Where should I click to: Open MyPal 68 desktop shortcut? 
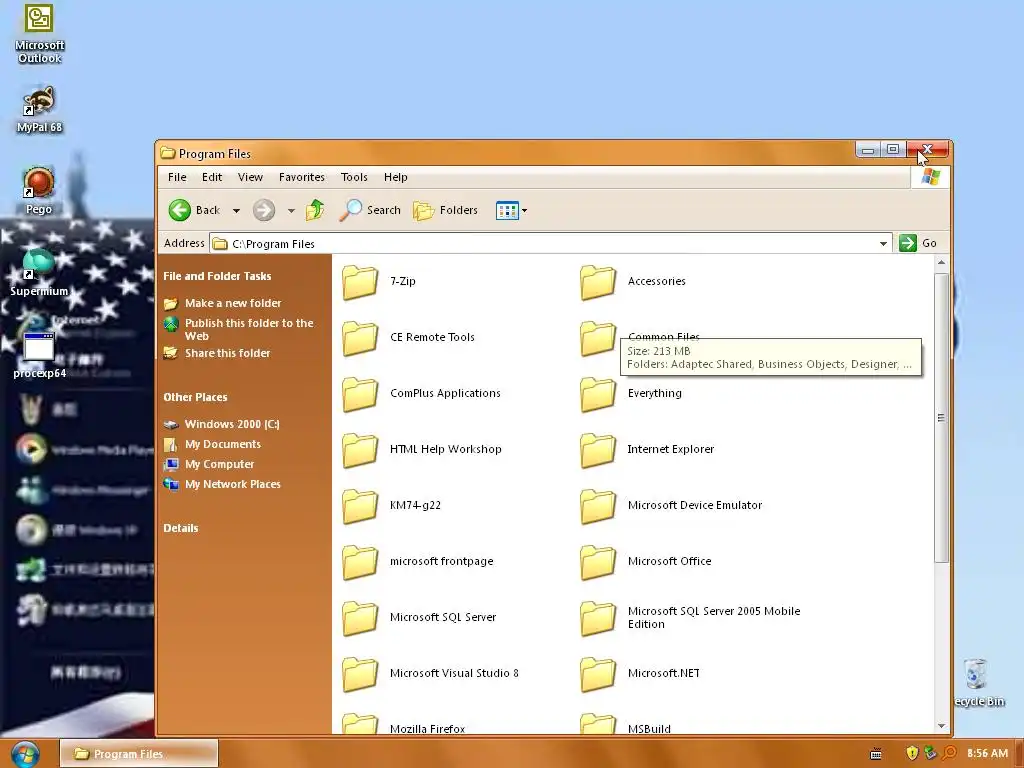(x=39, y=110)
